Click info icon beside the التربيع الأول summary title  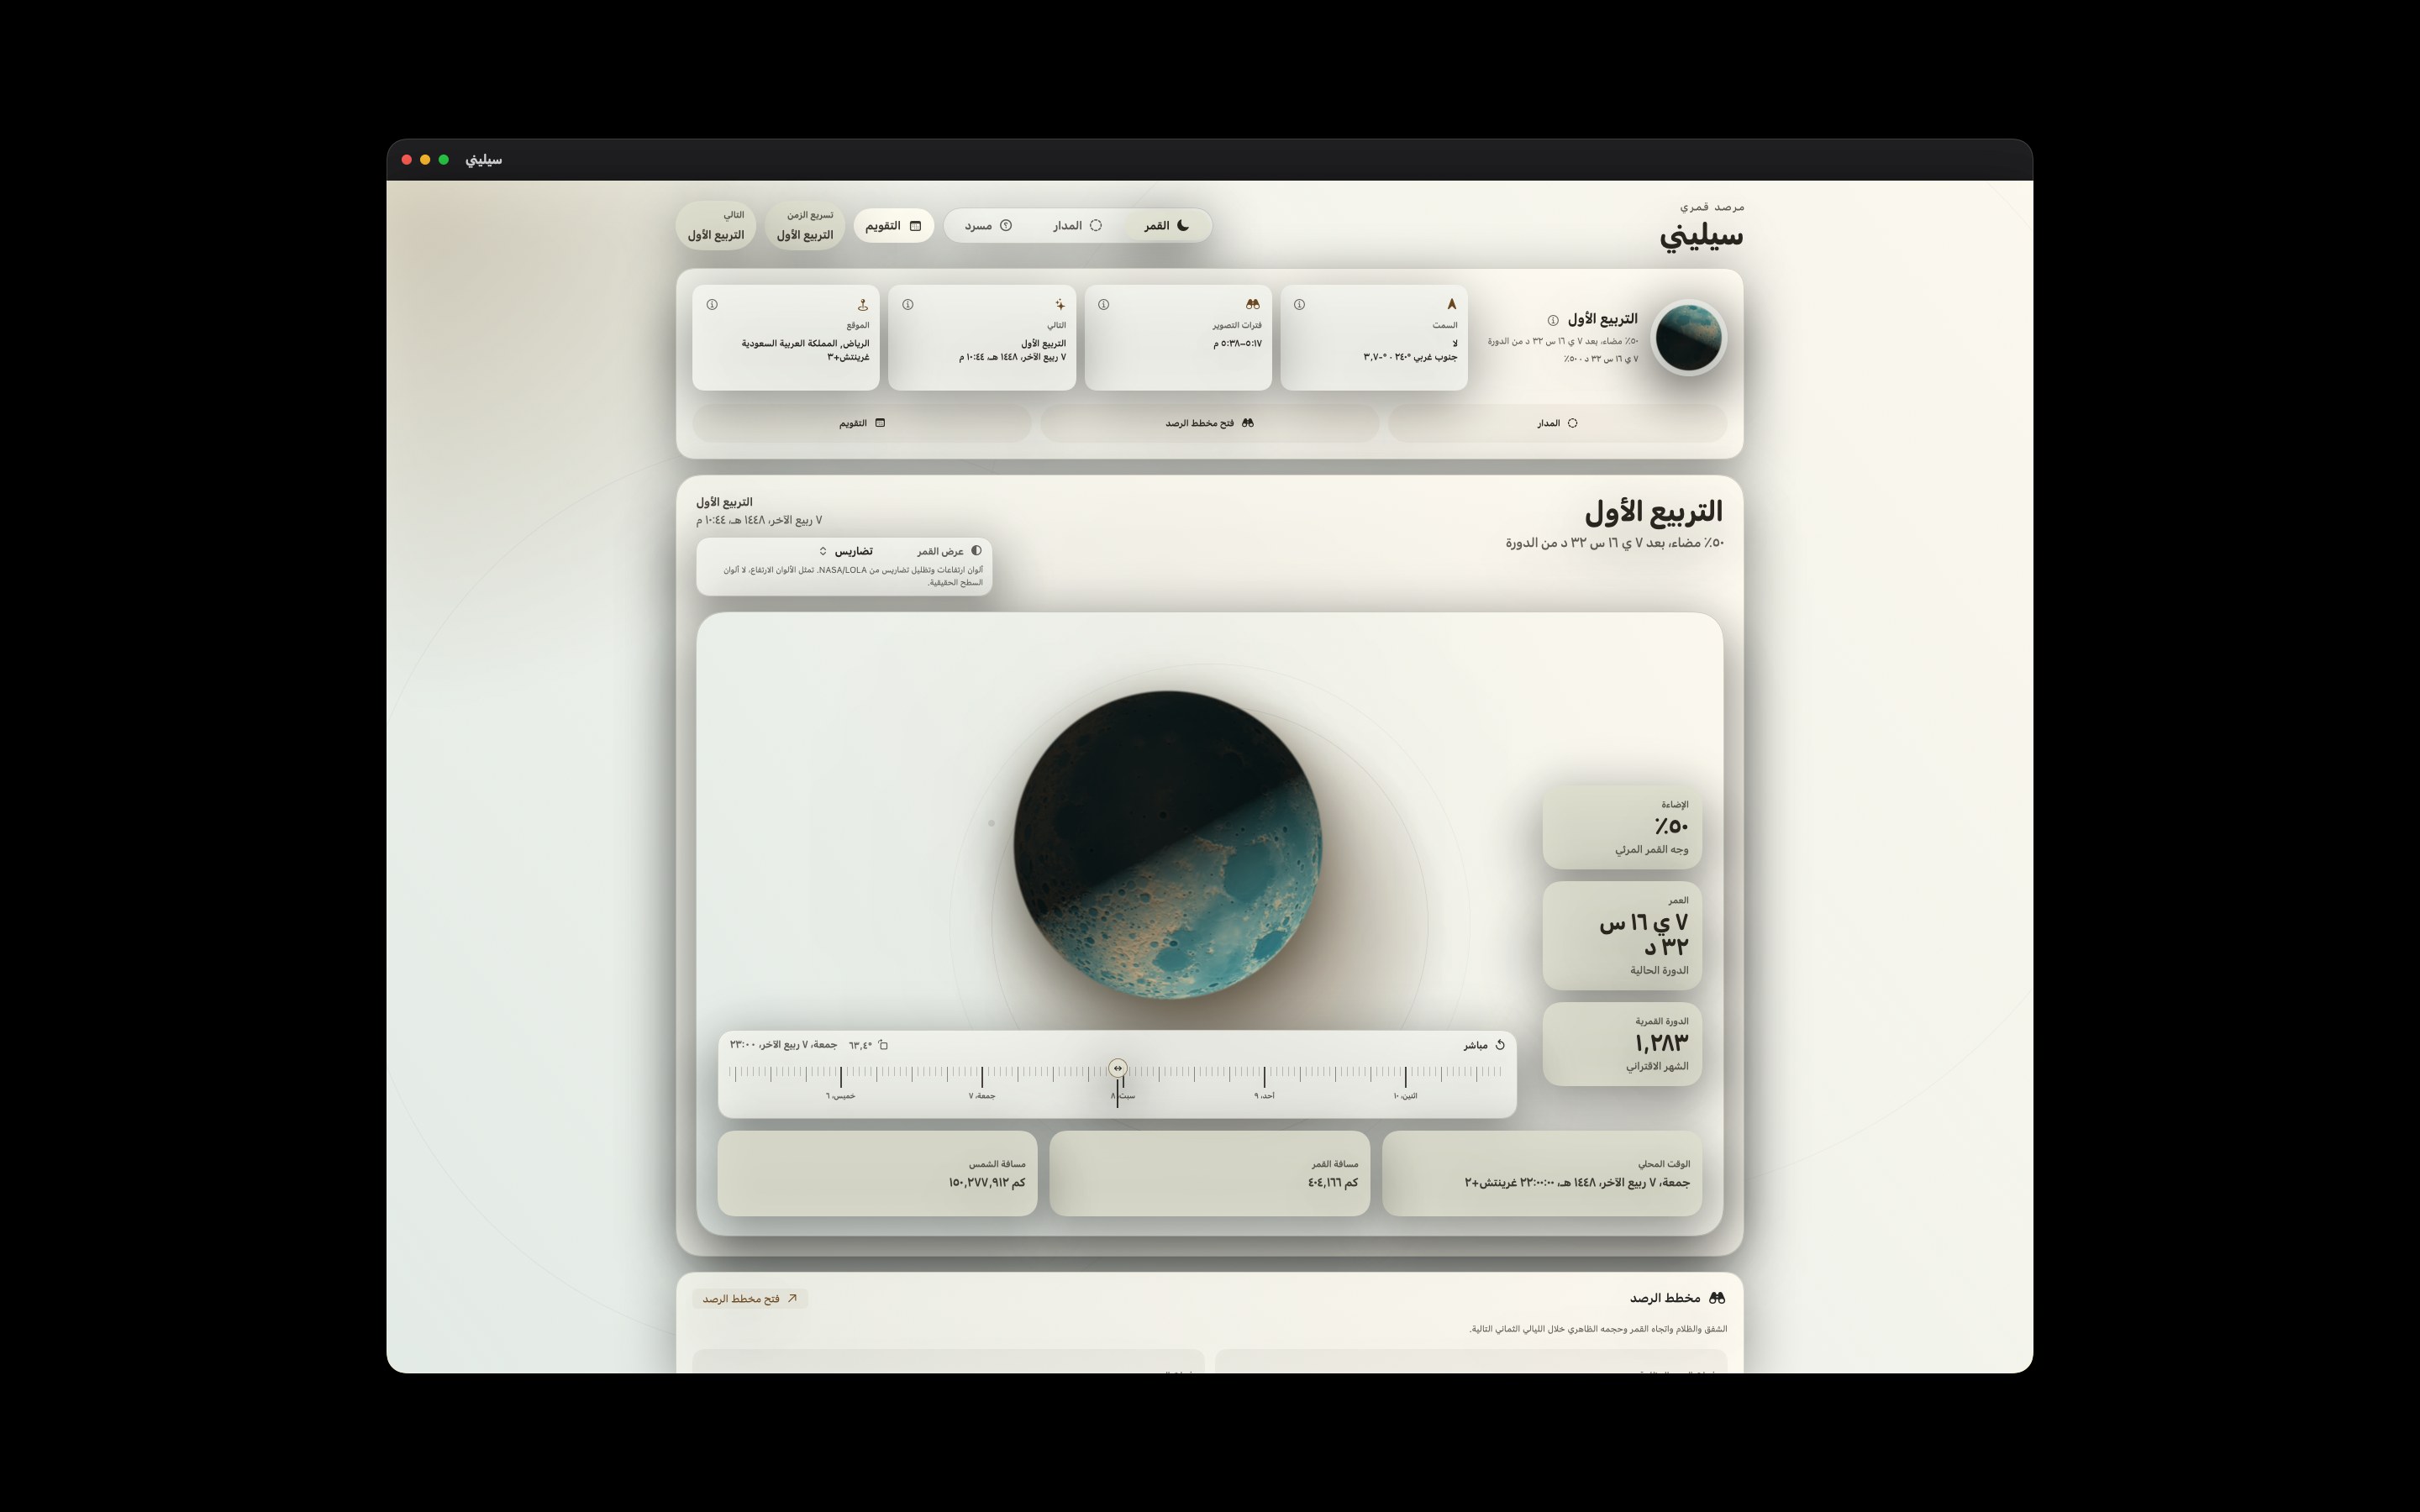pyautogui.click(x=1553, y=320)
